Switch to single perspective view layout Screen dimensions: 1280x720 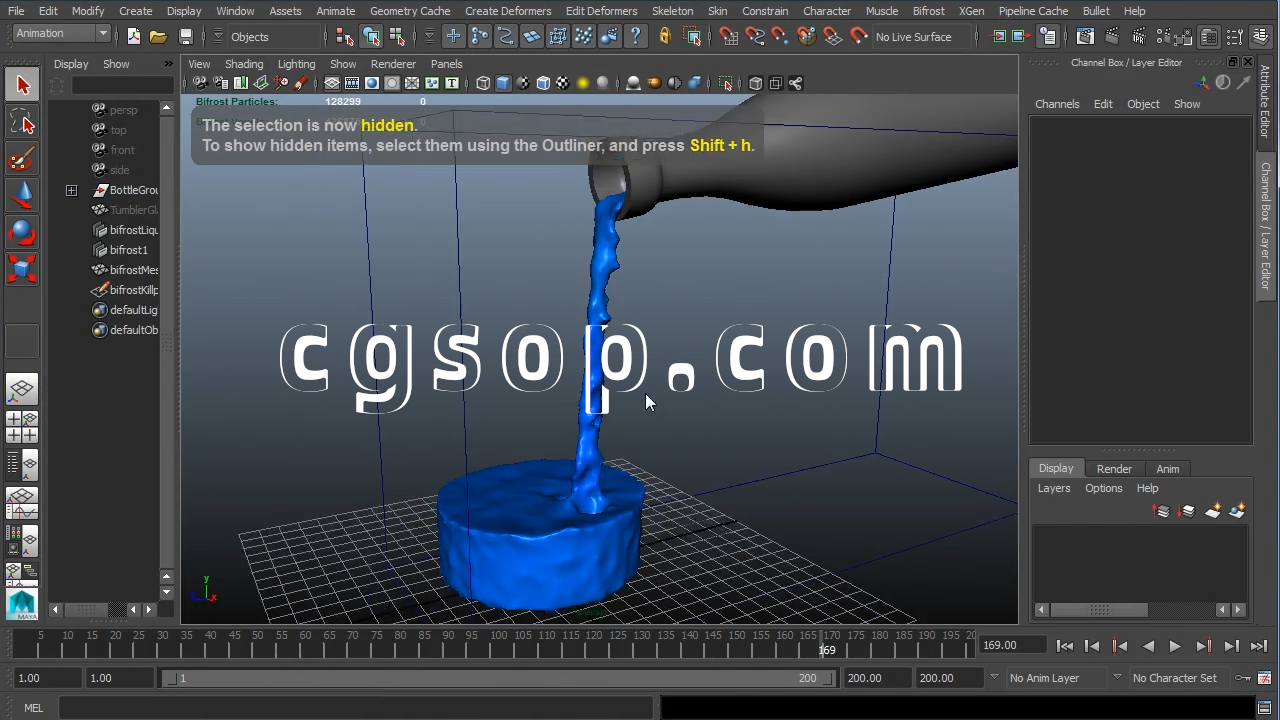(x=22, y=390)
